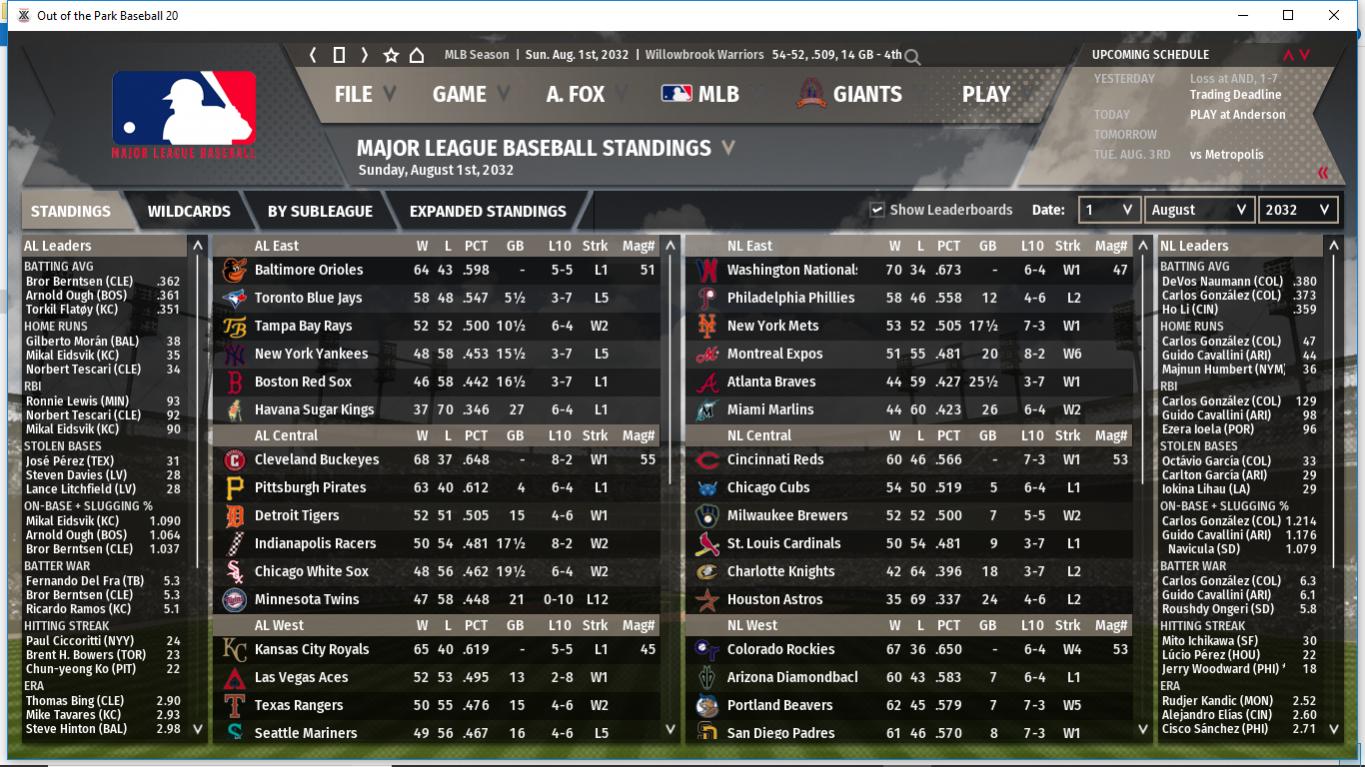
Task: Open the Indianapolis Racers team link
Action: pos(315,544)
